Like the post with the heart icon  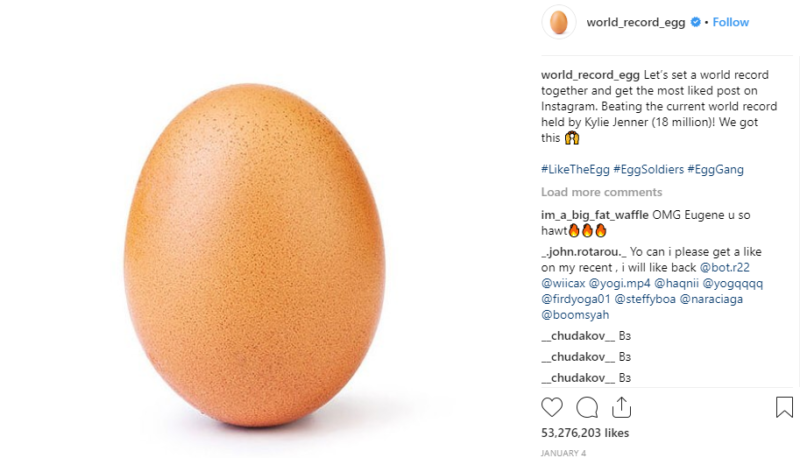pos(552,407)
